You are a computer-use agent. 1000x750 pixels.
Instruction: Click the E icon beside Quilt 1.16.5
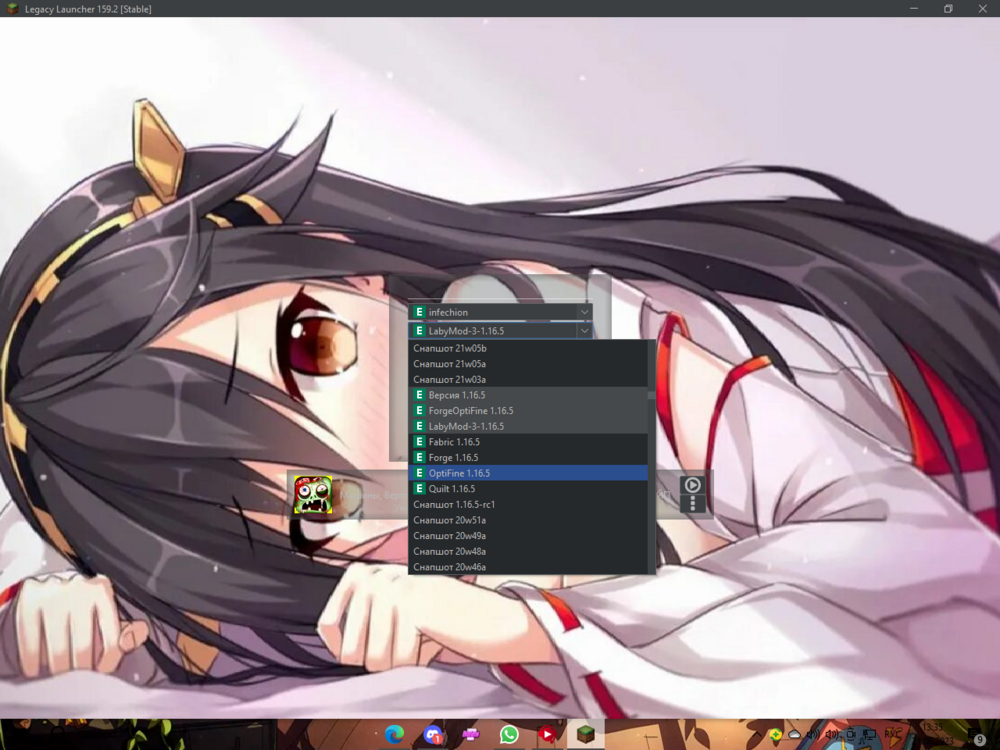pyautogui.click(x=419, y=489)
